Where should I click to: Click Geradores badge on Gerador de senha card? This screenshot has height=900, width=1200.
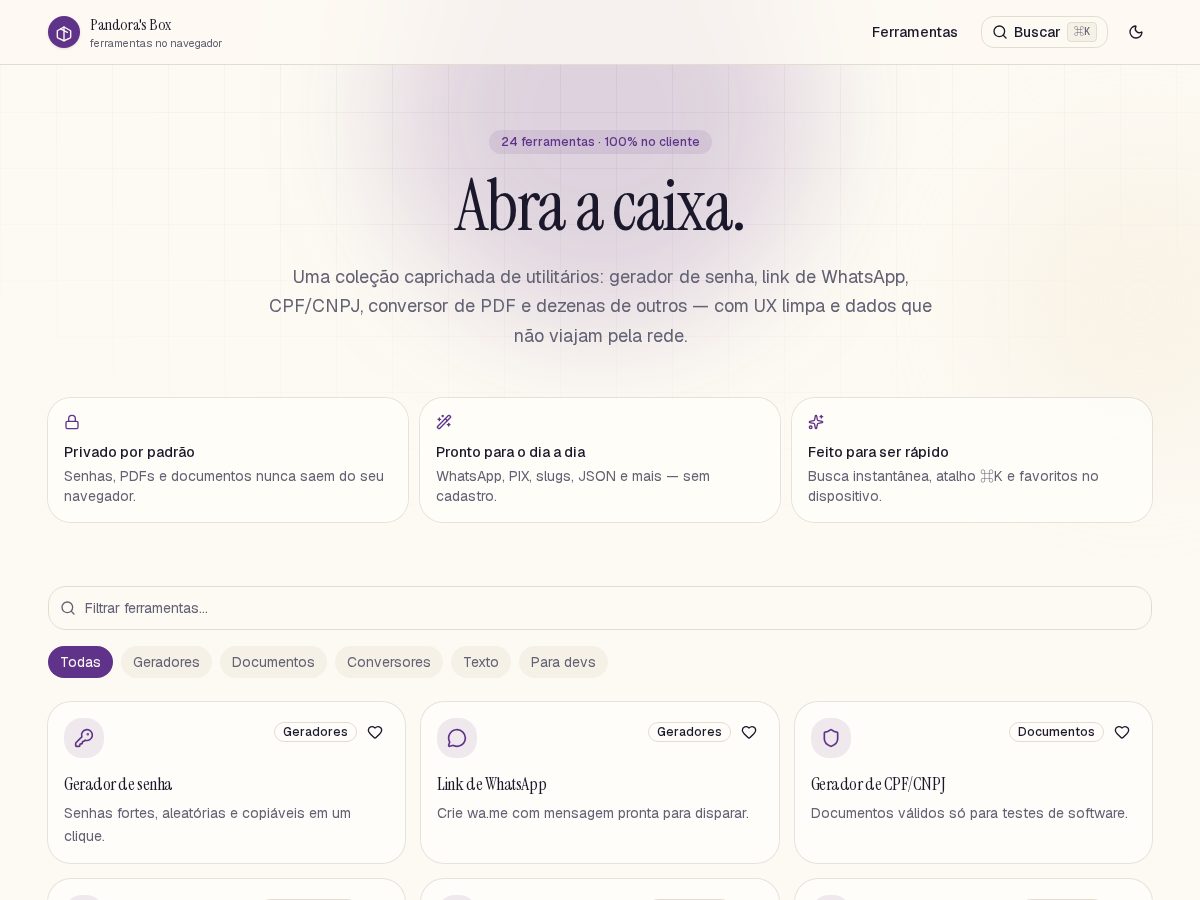coord(315,732)
